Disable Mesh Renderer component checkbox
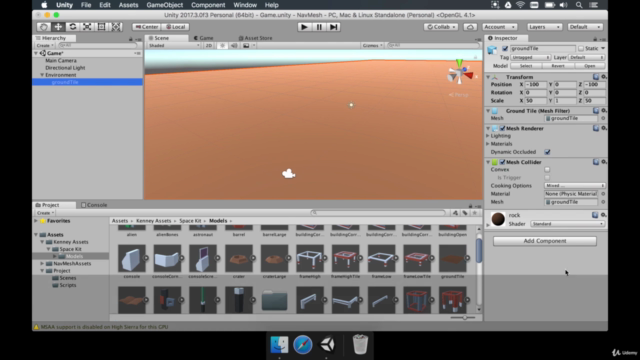 [x=502, y=128]
